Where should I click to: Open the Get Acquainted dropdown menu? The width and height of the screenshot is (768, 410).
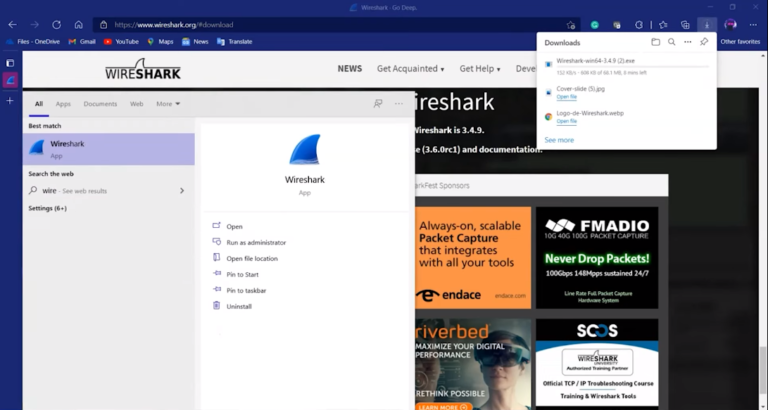[410, 69]
